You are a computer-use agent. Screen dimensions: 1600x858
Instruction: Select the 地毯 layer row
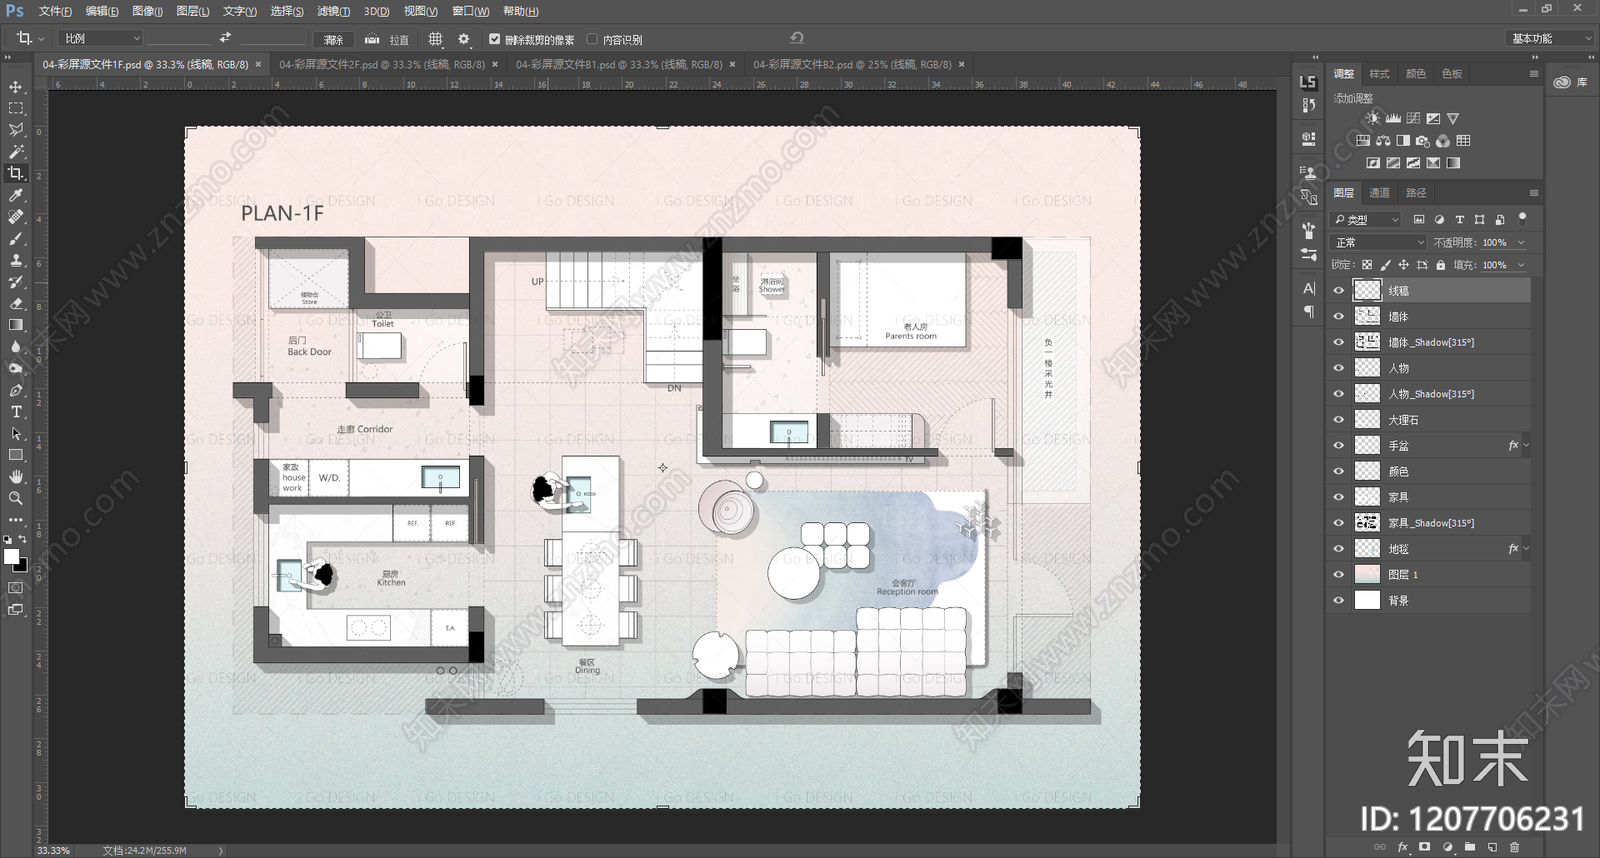click(x=1428, y=548)
